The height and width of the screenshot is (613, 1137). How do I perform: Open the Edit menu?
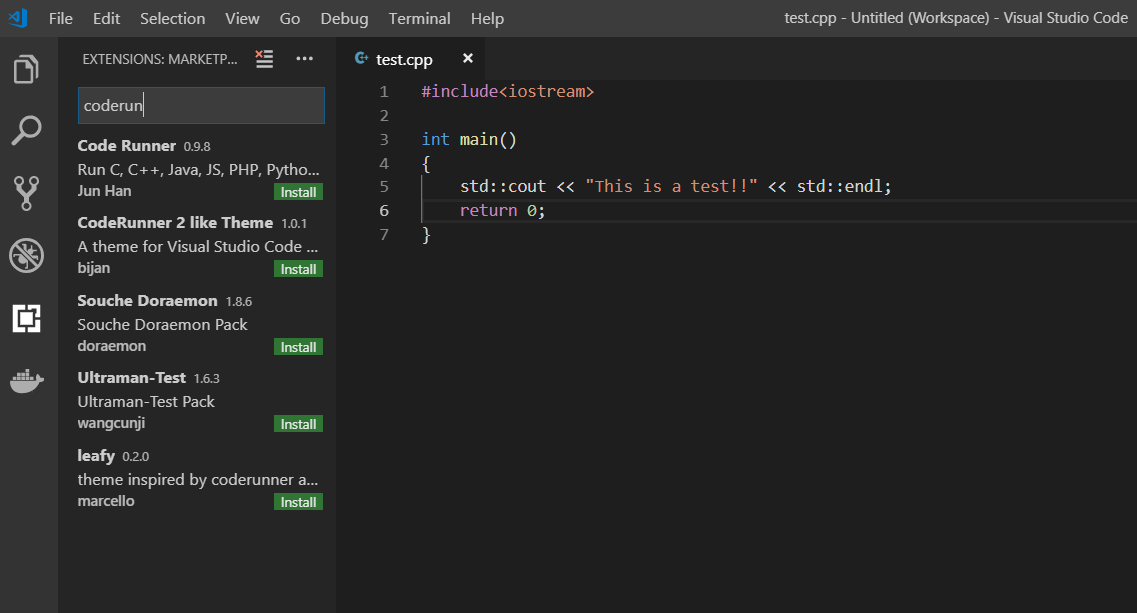tap(107, 18)
